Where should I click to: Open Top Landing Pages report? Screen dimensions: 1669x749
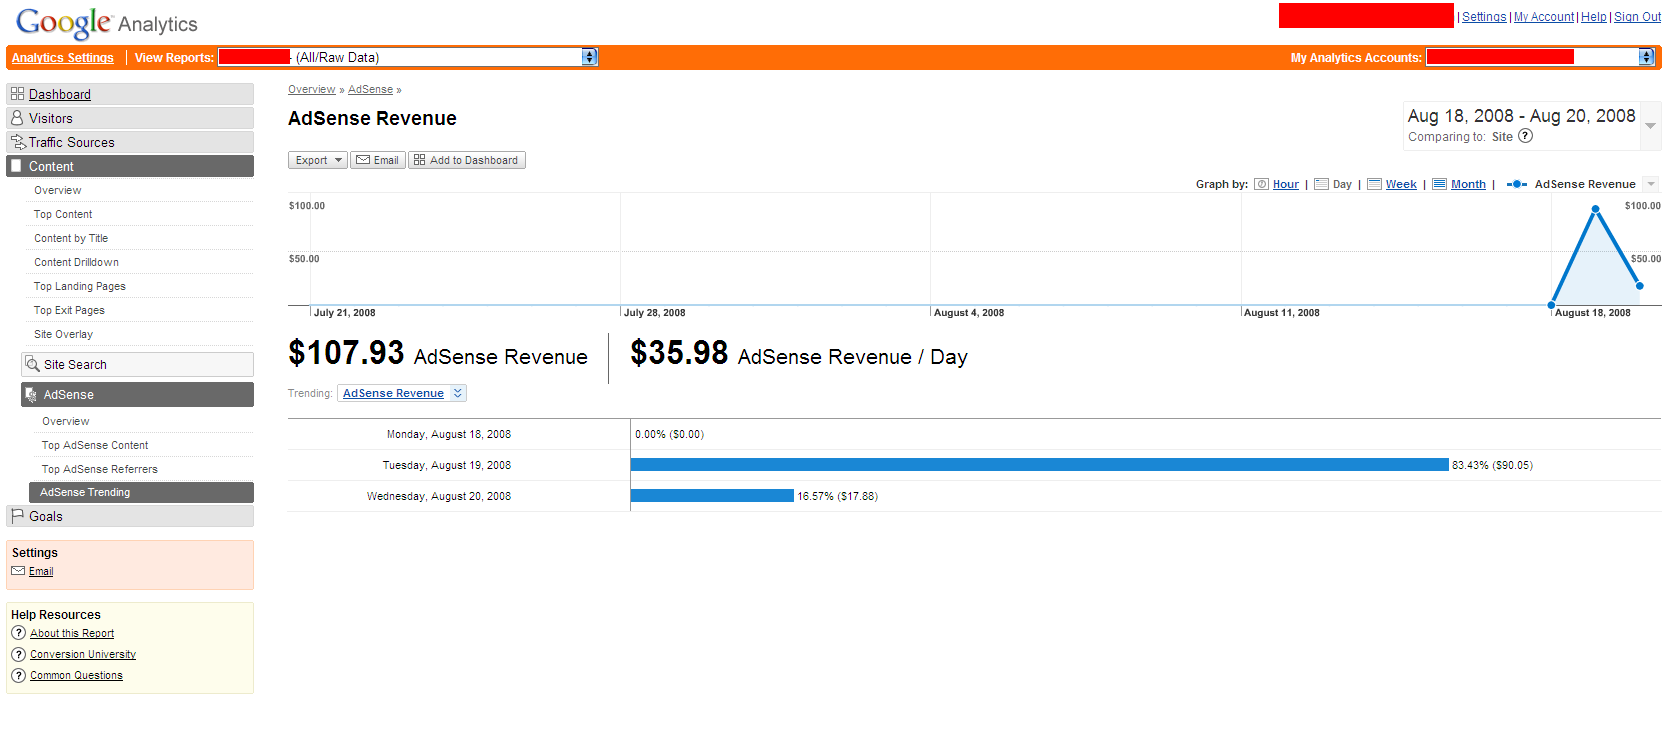80,286
